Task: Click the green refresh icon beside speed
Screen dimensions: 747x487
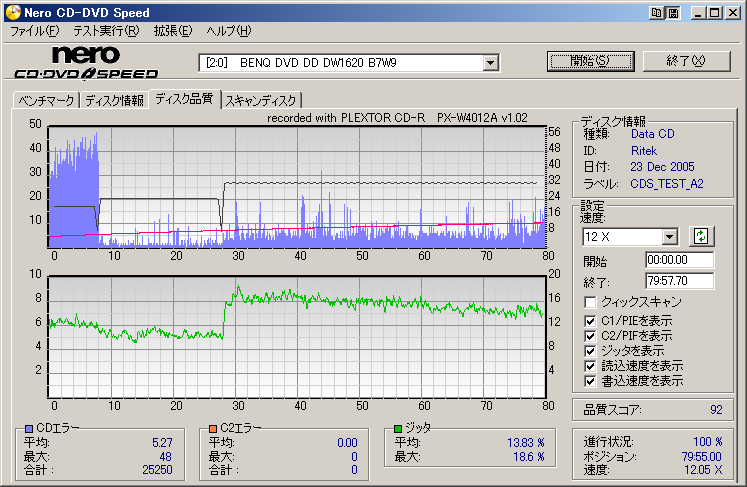Action: [x=702, y=236]
